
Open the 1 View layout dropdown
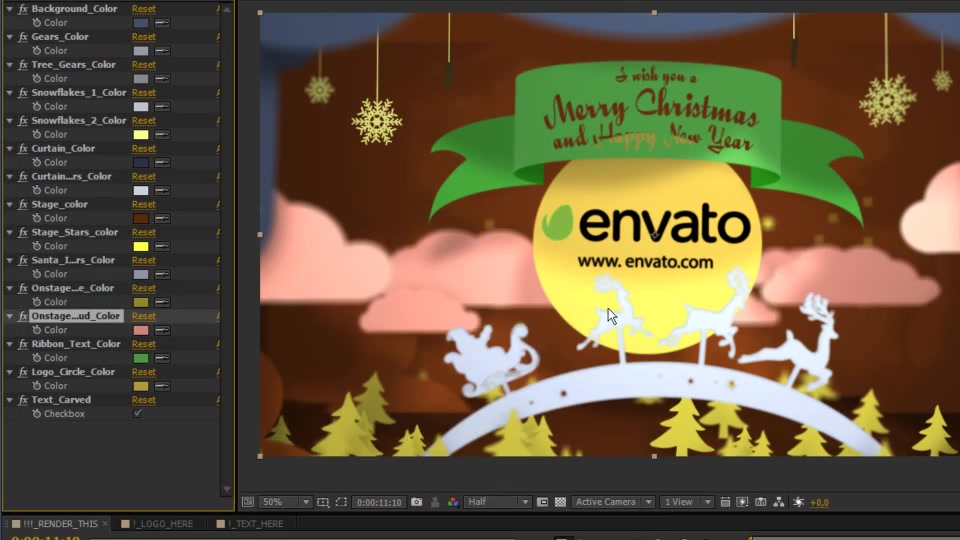tap(686, 502)
